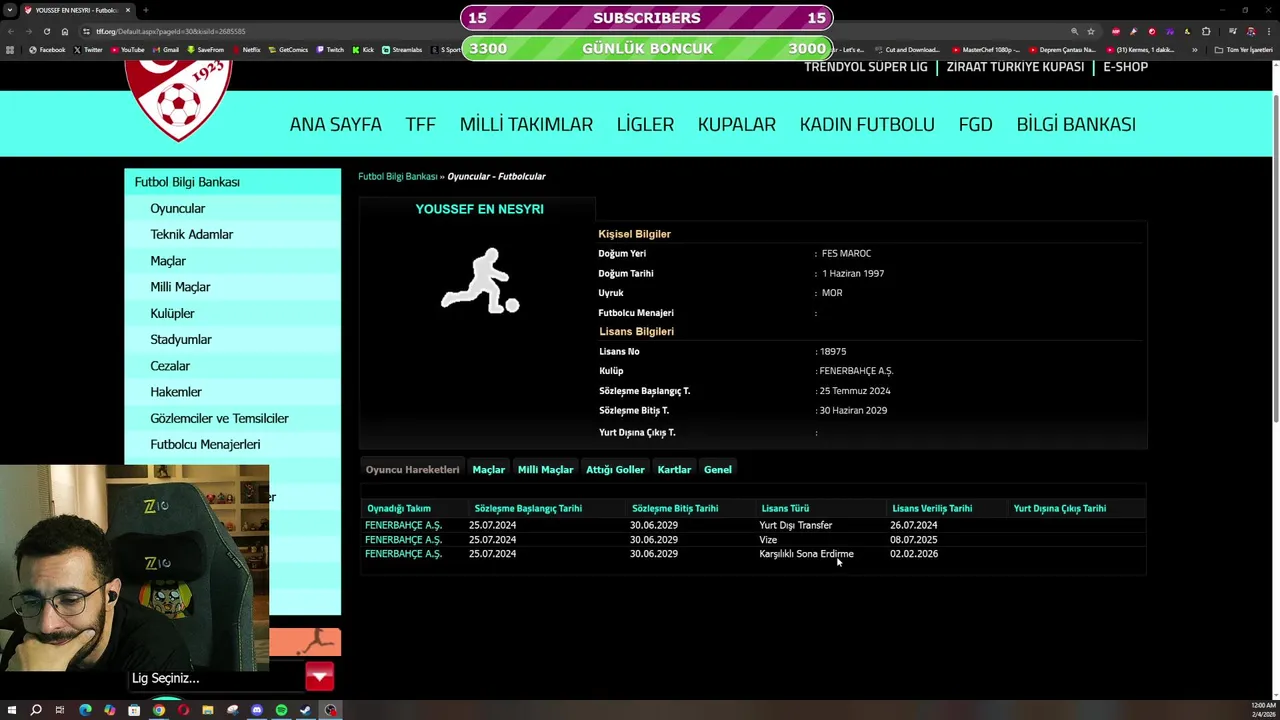Open the zoom magnifier icon in the address bar
Screen dimensions: 1280x720
pyautogui.click(x=1074, y=31)
